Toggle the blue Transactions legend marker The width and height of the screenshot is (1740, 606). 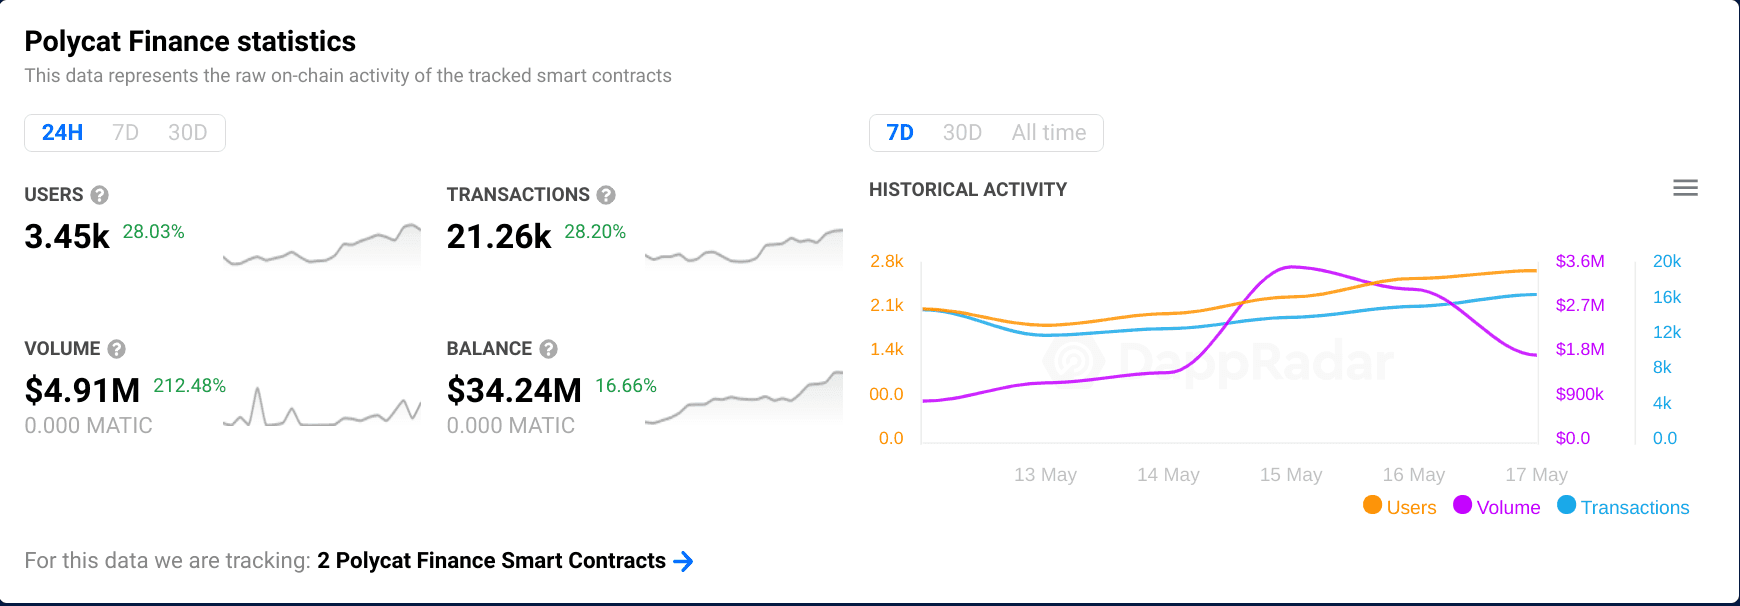coord(1567,505)
